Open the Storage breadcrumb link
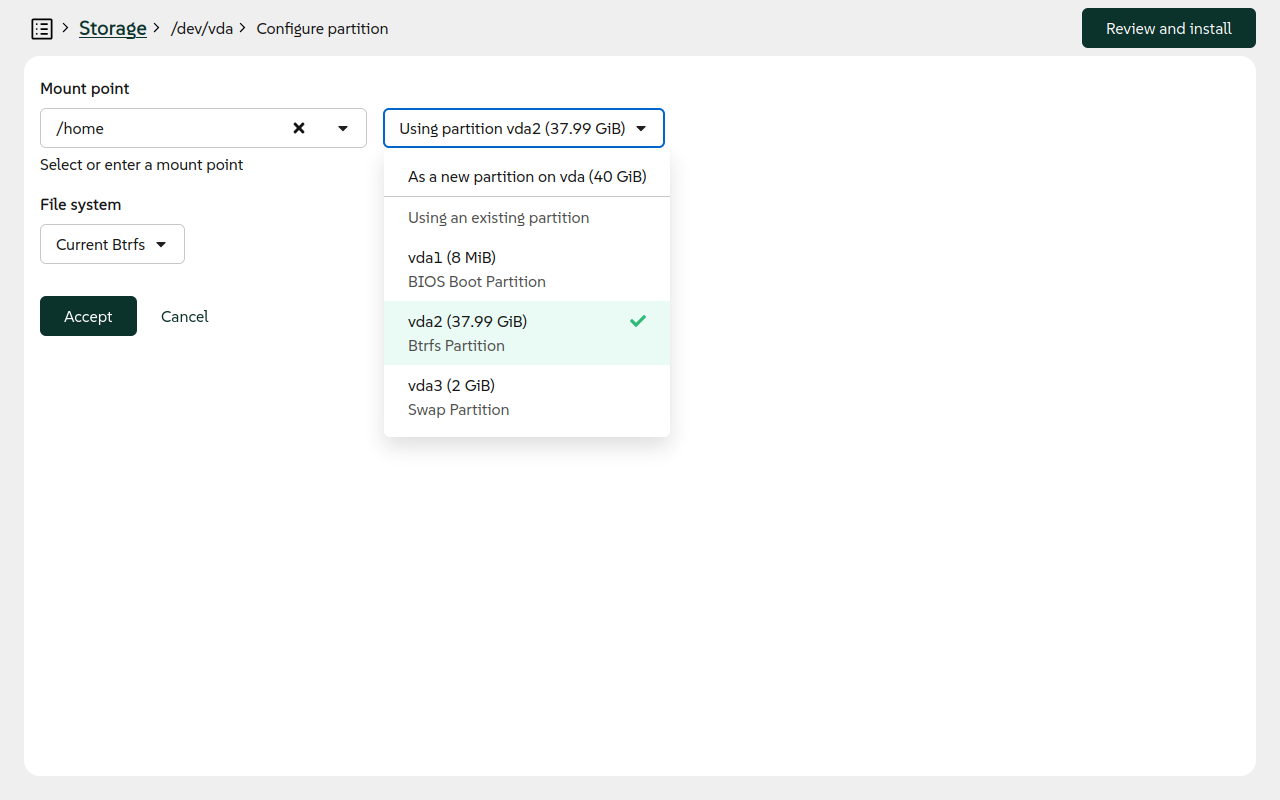1280x800 pixels. click(112, 28)
